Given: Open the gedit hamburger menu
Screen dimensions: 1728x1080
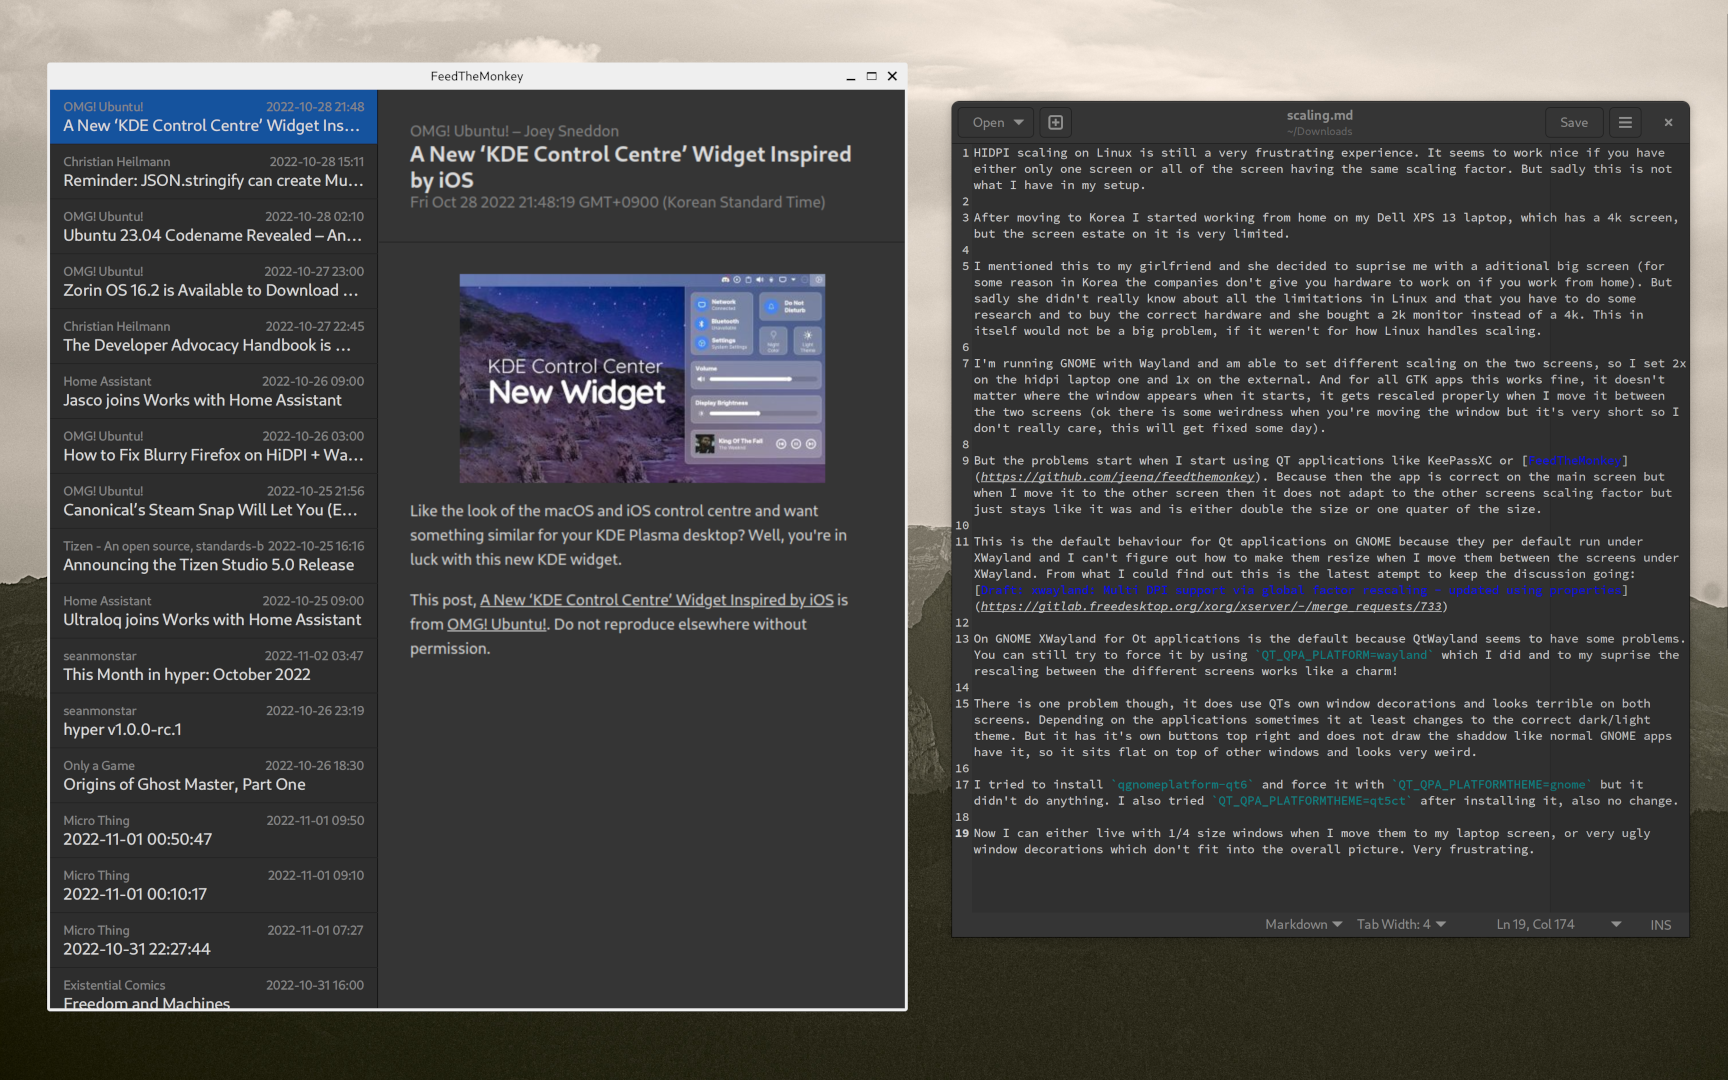Looking at the screenshot, I should pyautogui.click(x=1625, y=122).
